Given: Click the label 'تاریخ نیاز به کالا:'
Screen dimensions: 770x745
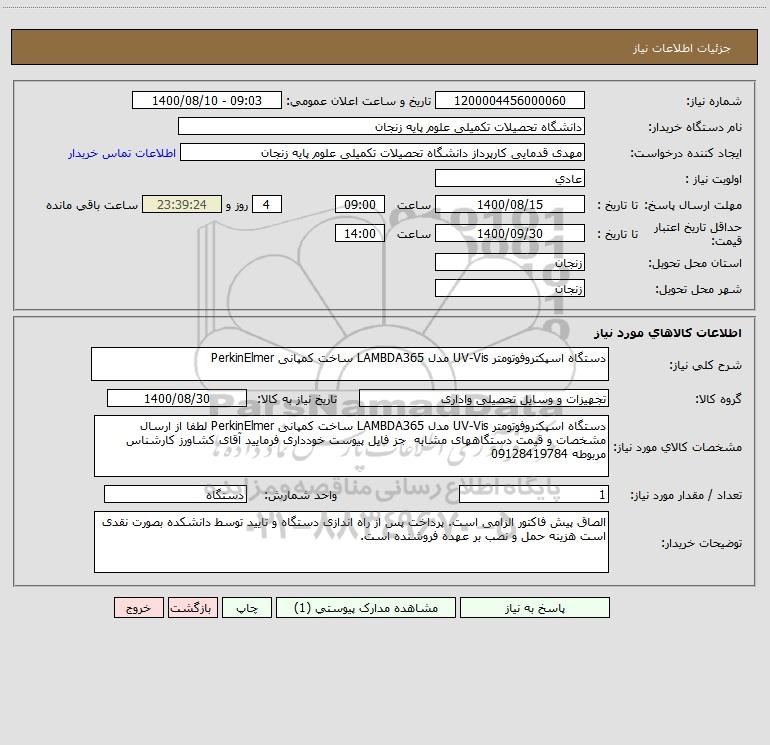Looking at the screenshot, I should [298, 399].
